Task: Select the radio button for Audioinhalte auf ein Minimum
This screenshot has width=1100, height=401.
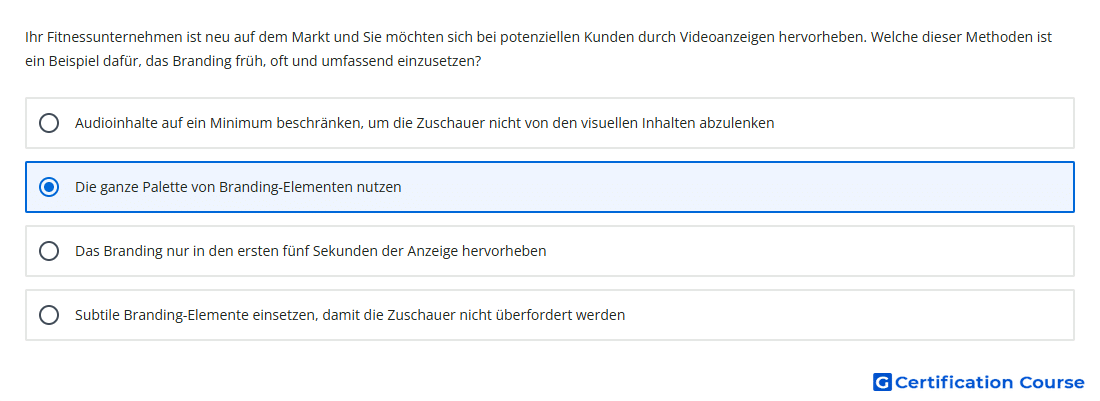Action: click(x=49, y=123)
